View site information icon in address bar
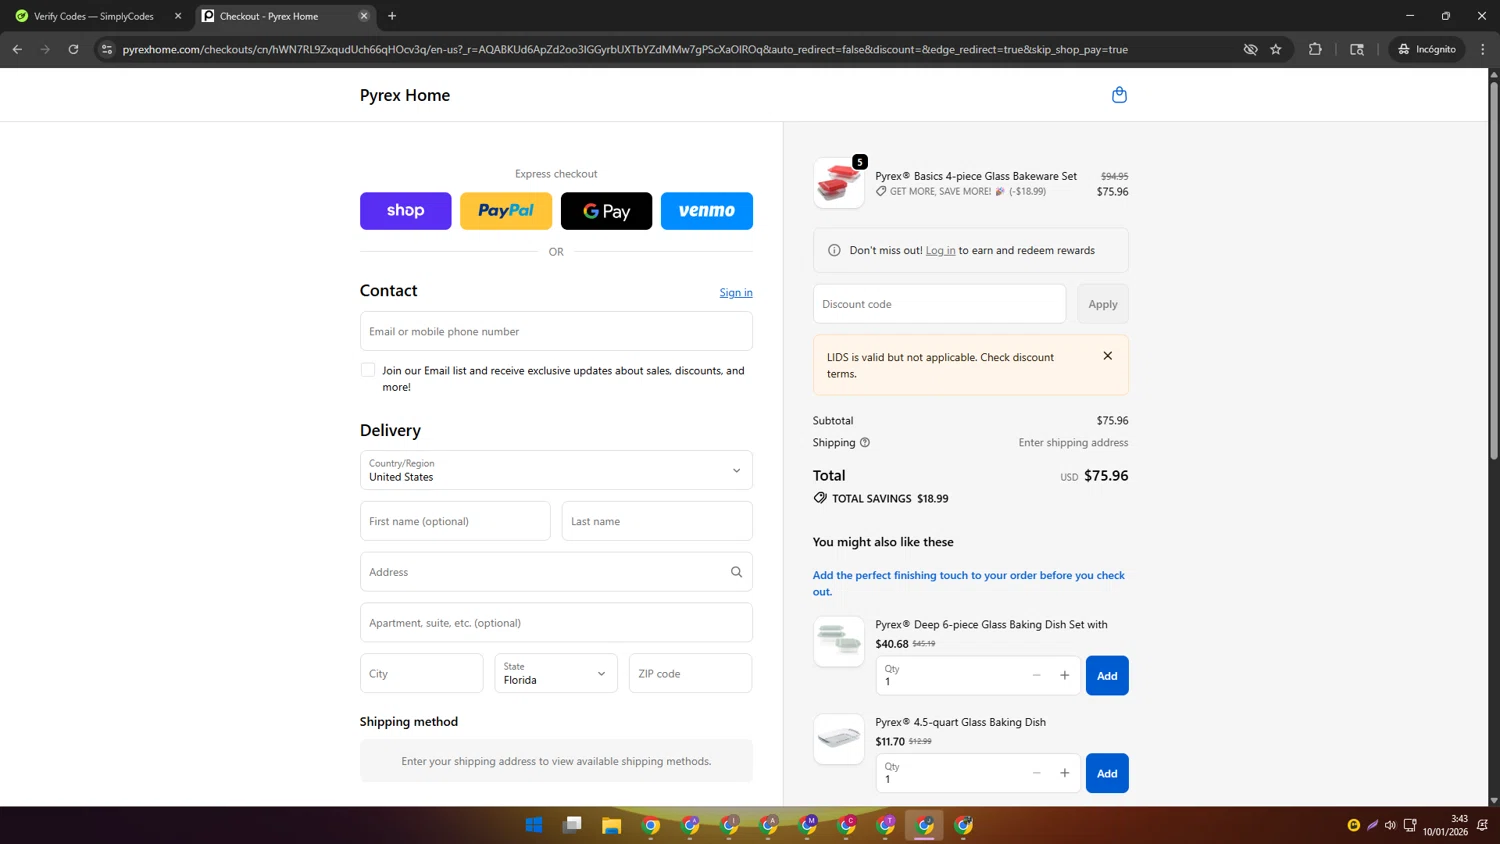 [x=107, y=49]
